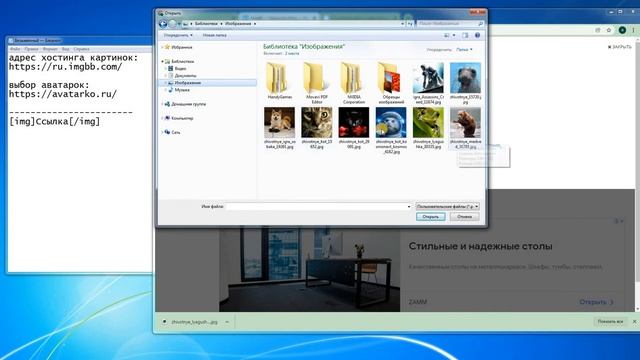Go forward in the Open dialog
This screenshot has height=360, width=640.
pos(173,24)
